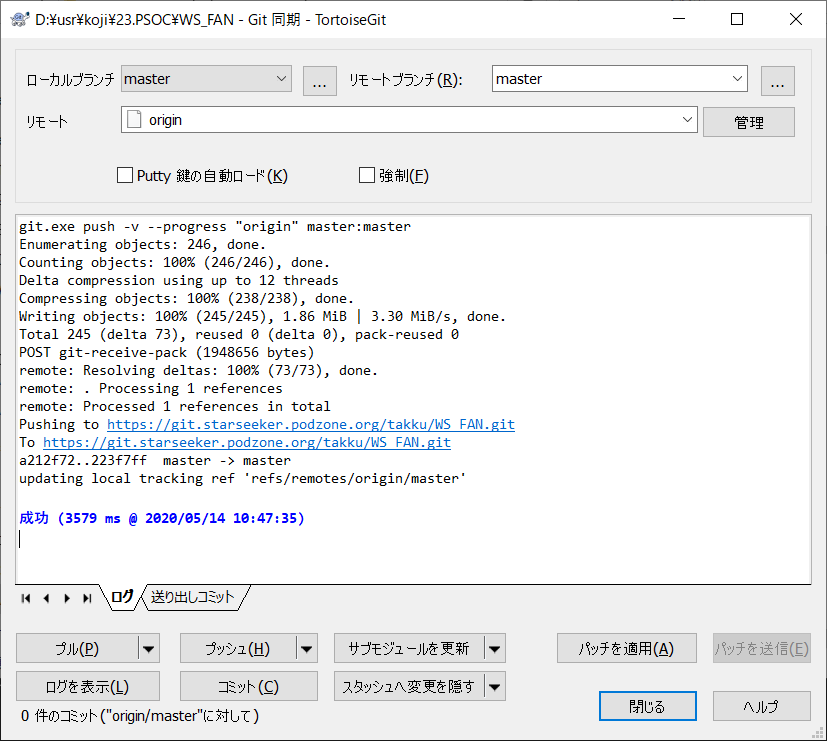827x741 pixels.
Task: Switch to the ログ tab
Action: (122, 597)
